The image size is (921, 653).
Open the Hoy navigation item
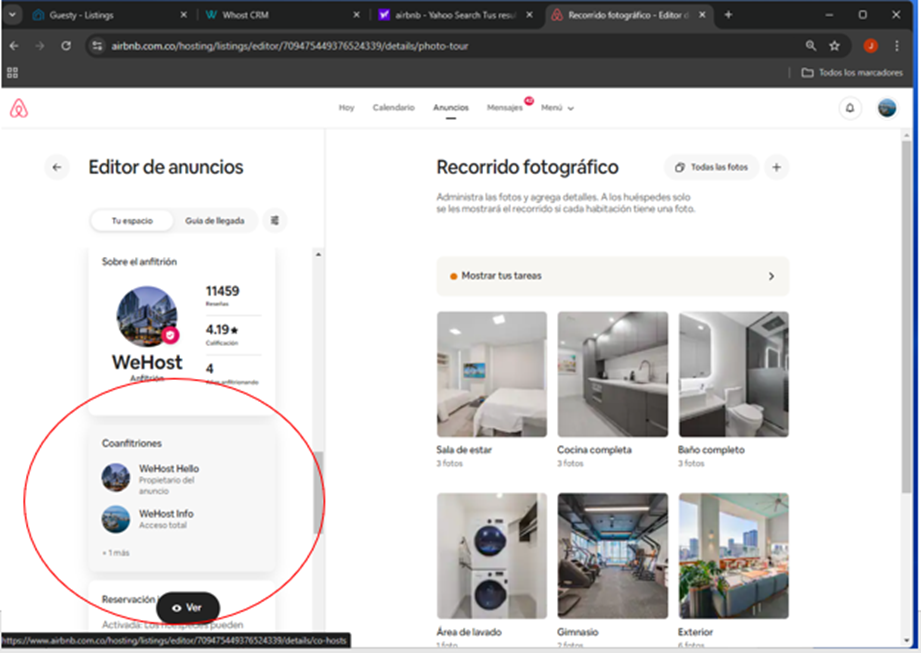347,108
